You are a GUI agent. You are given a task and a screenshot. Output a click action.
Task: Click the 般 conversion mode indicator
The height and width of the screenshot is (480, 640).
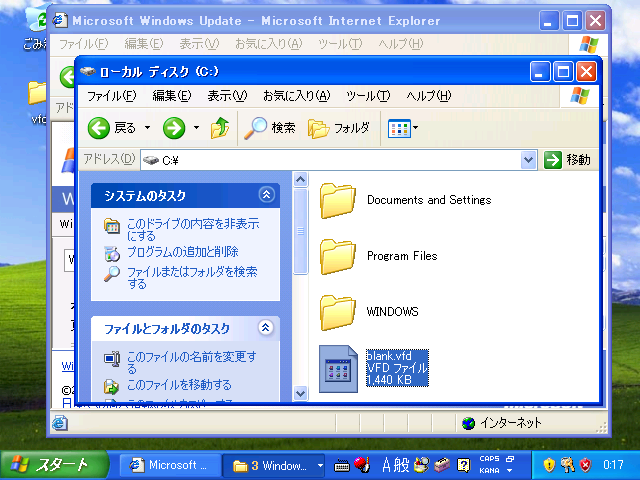click(402, 464)
